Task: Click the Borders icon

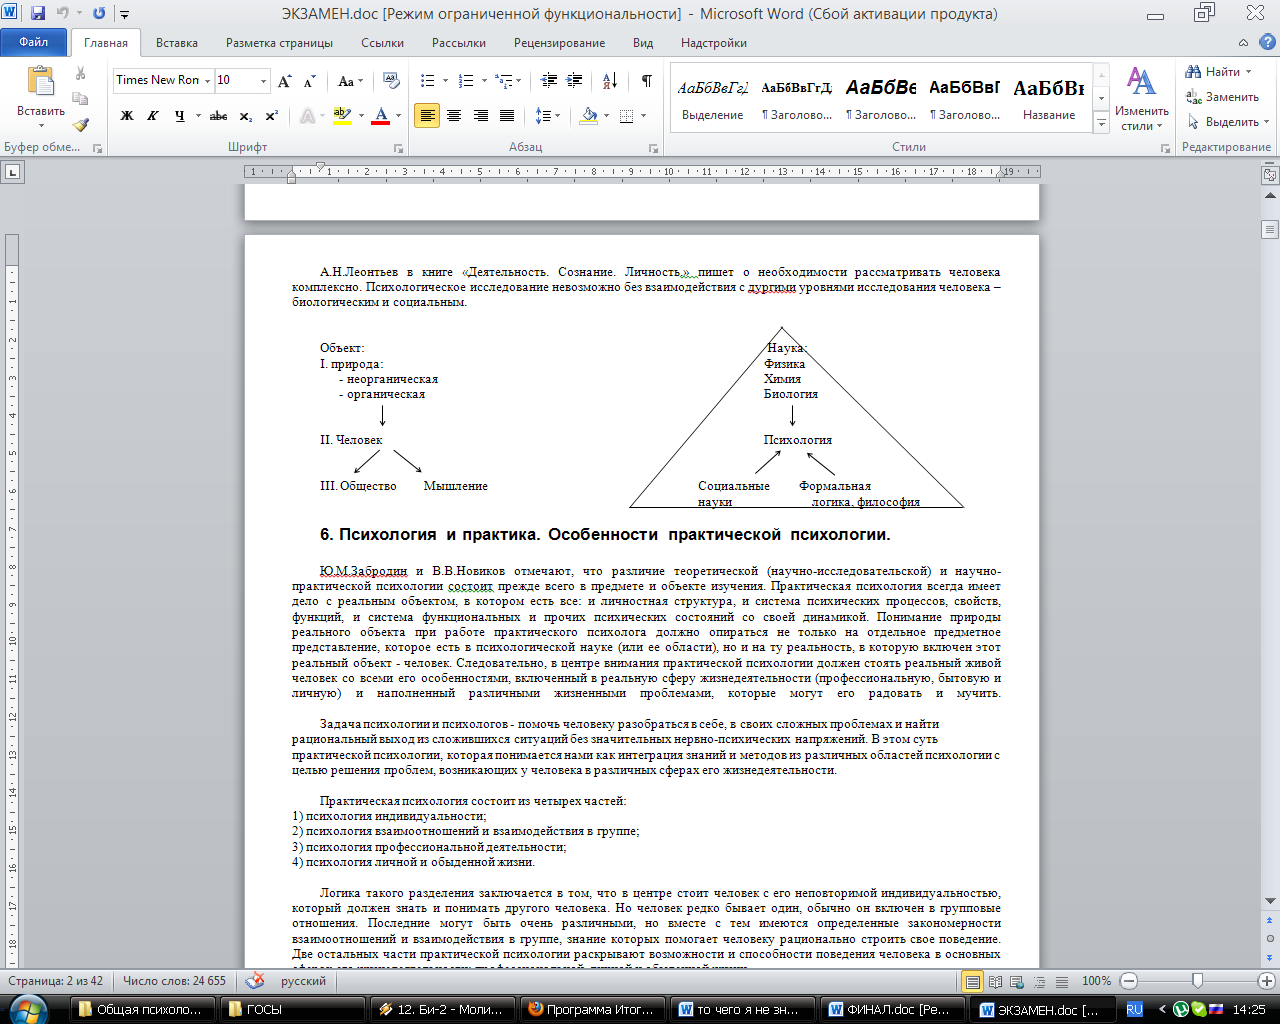Action: (x=627, y=116)
